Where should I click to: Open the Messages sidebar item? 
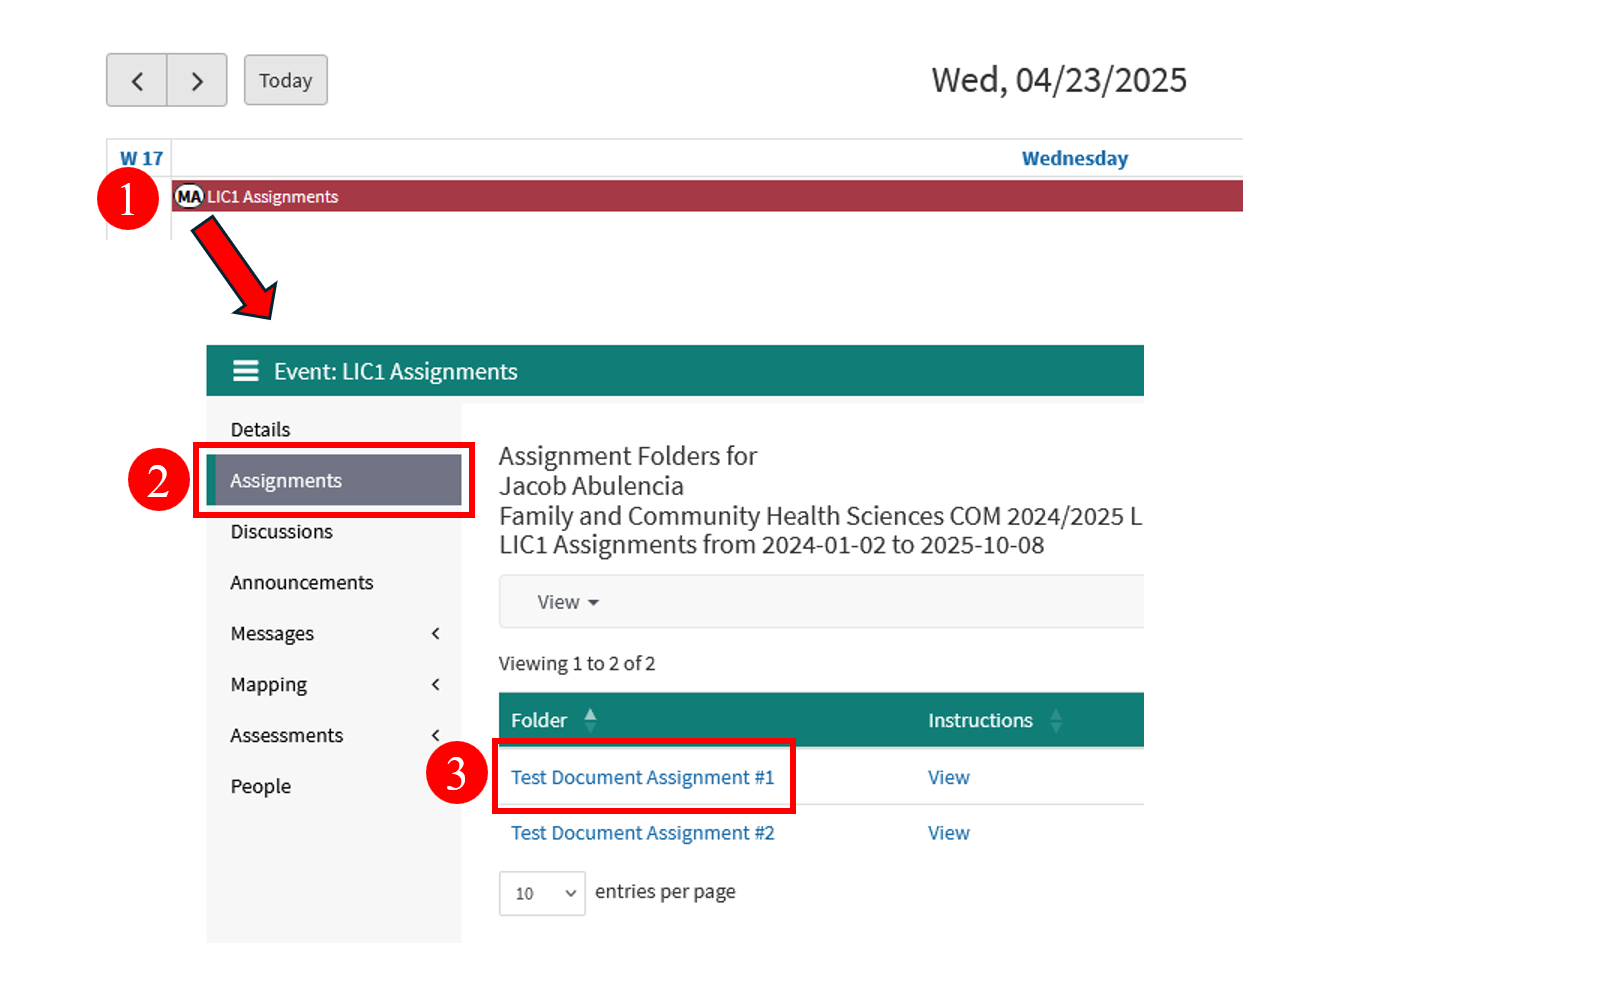point(272,633)
